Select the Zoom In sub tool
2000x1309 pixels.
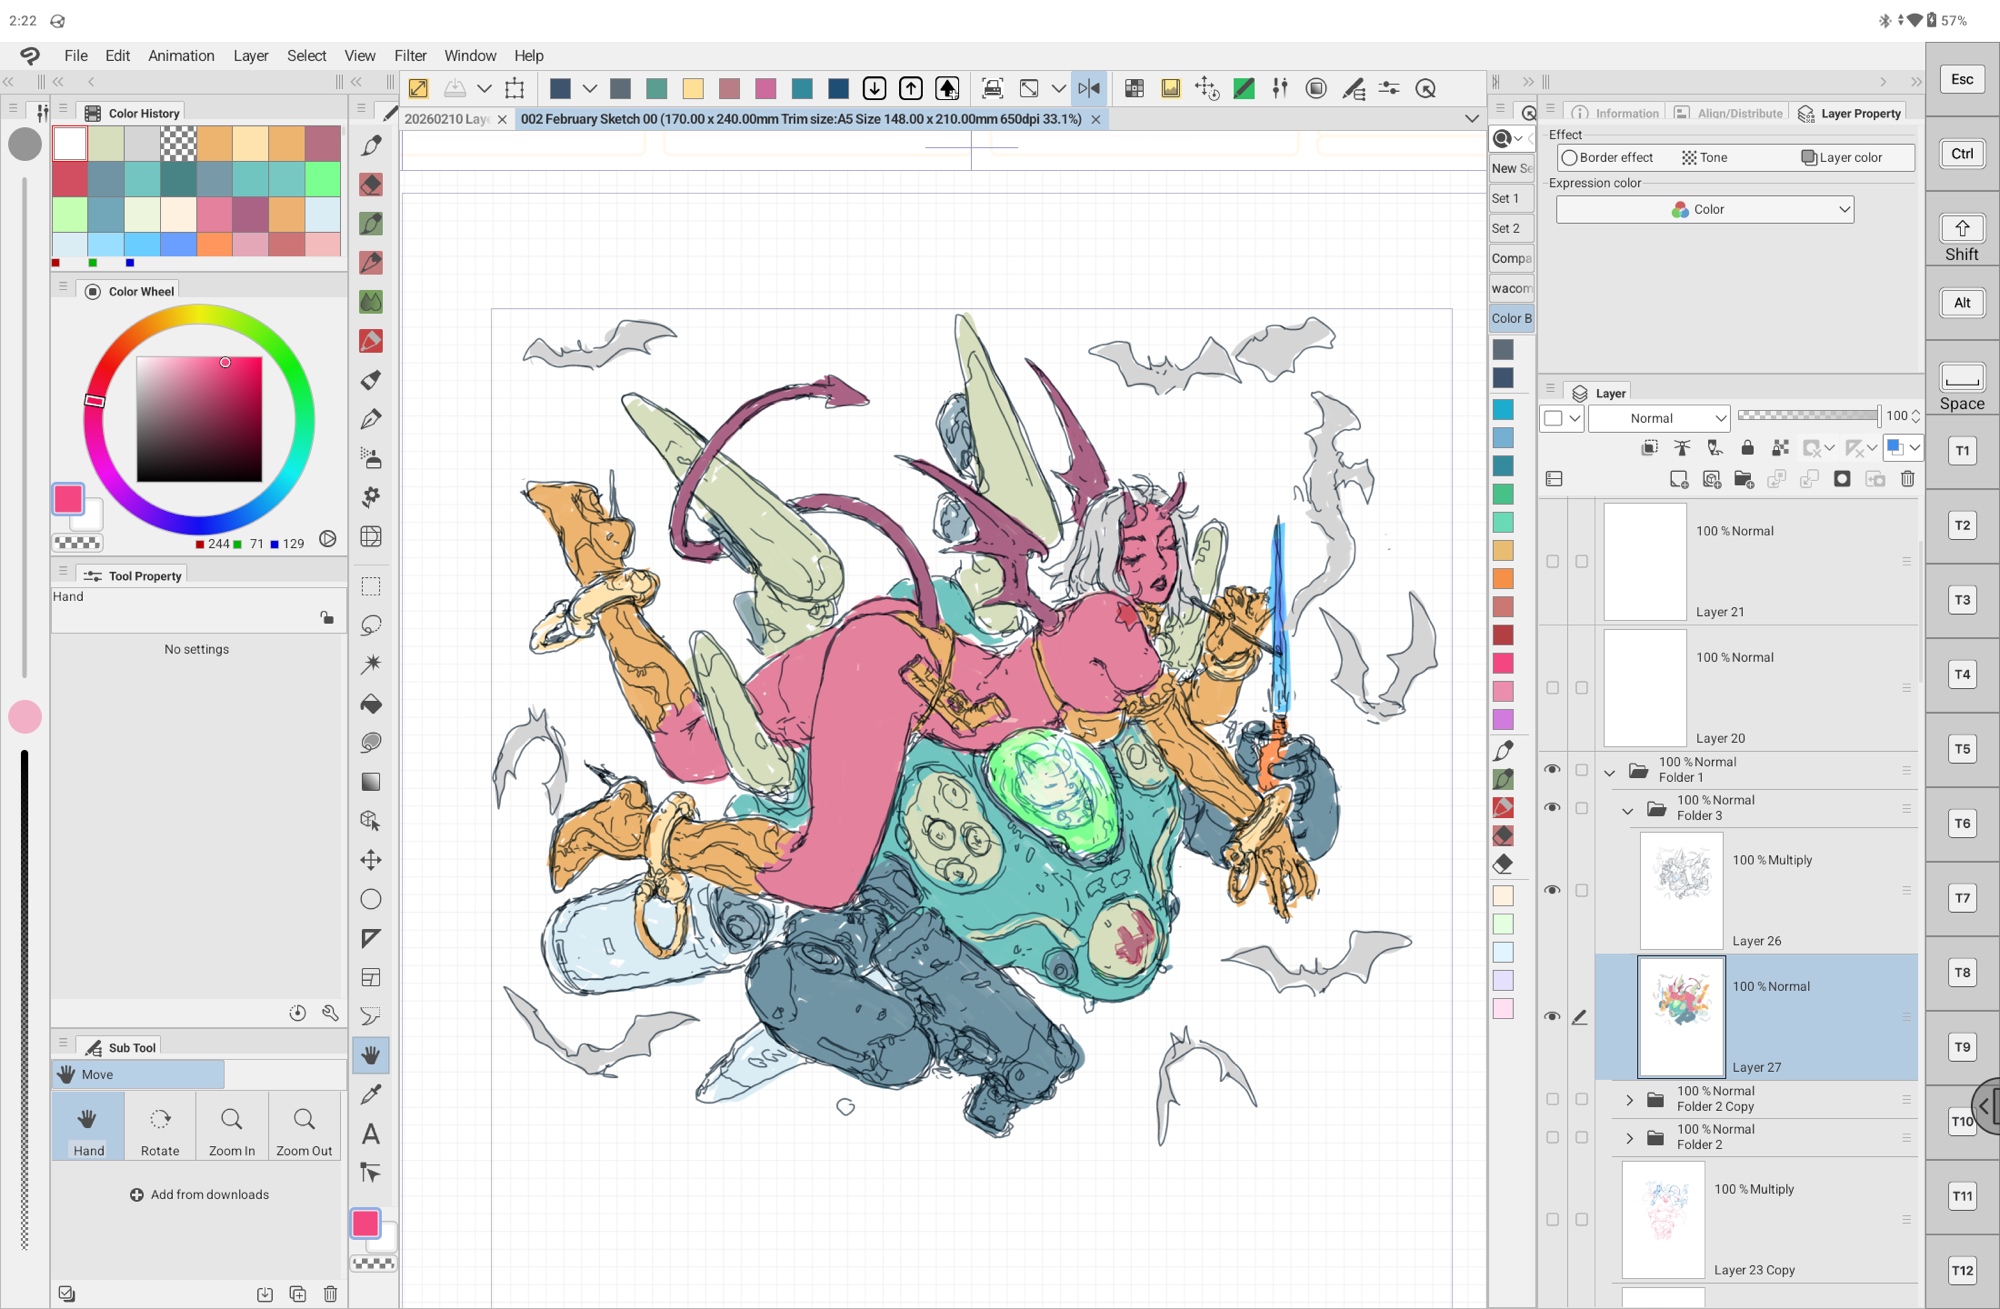point(232,1128)
